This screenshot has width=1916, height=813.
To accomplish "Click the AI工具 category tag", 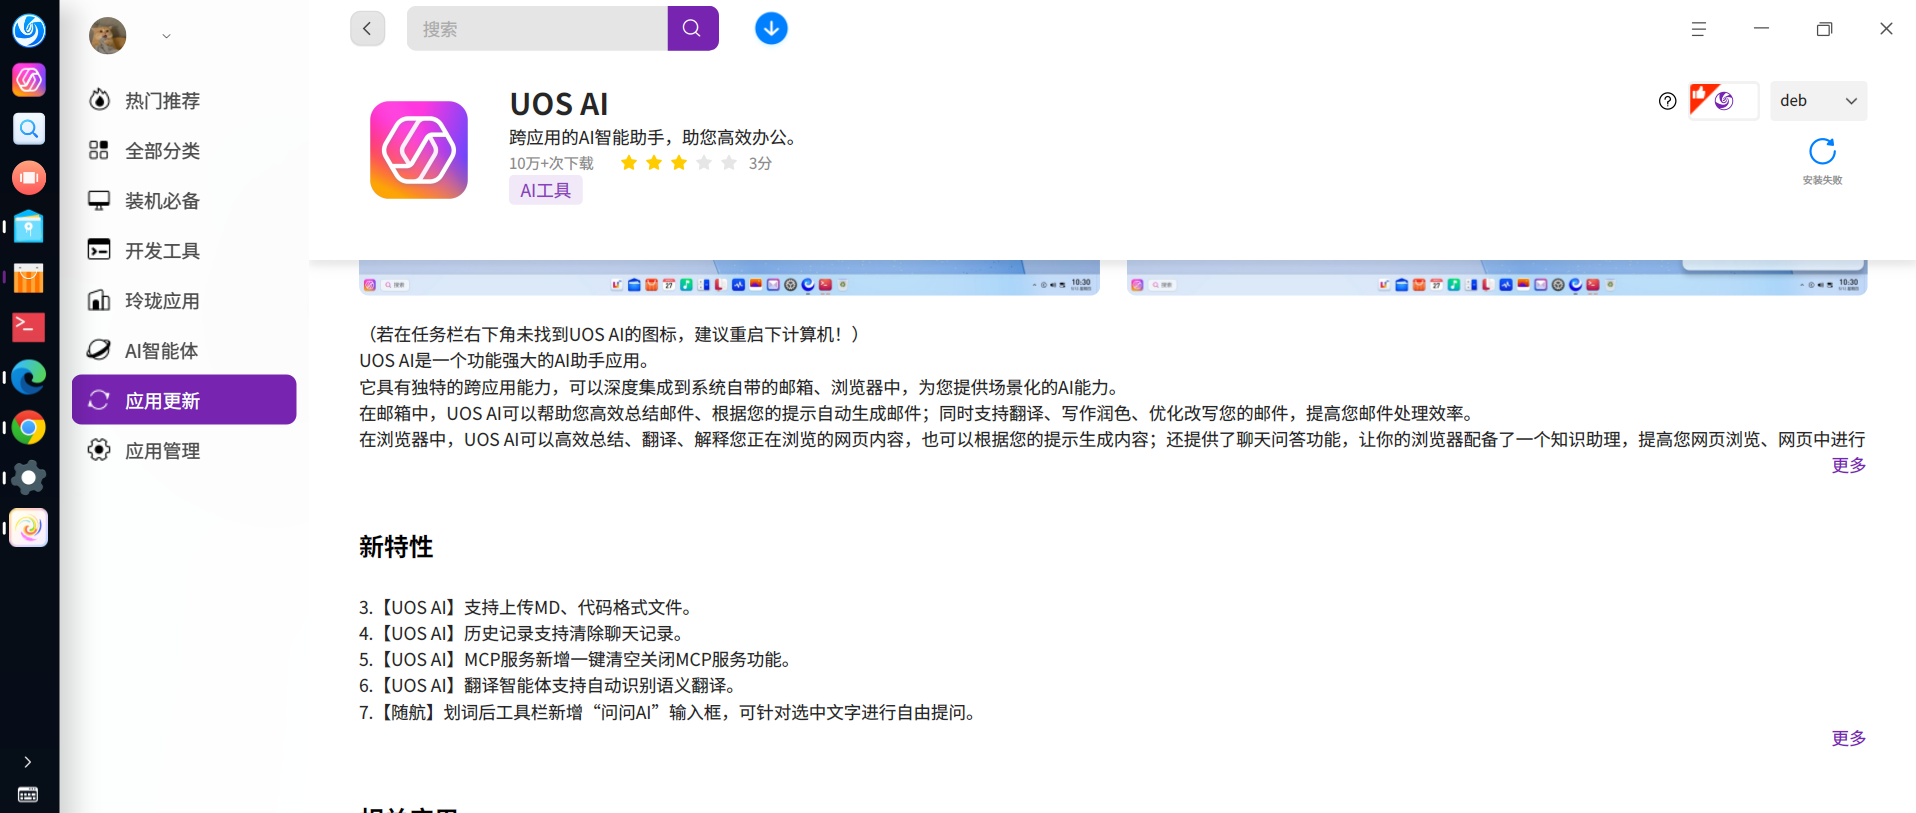I will (545, 190).
